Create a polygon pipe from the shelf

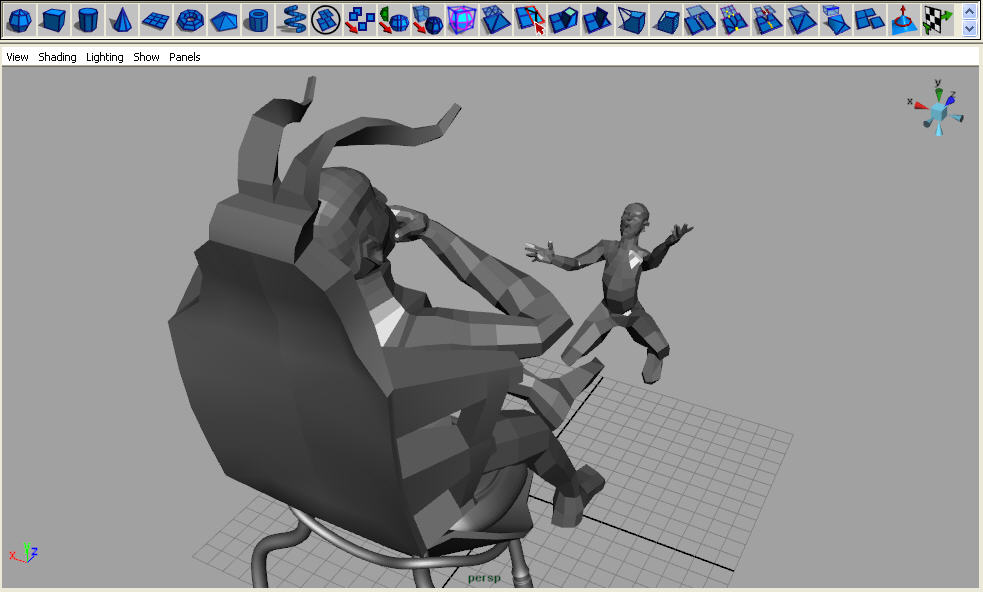pos(257,20)
